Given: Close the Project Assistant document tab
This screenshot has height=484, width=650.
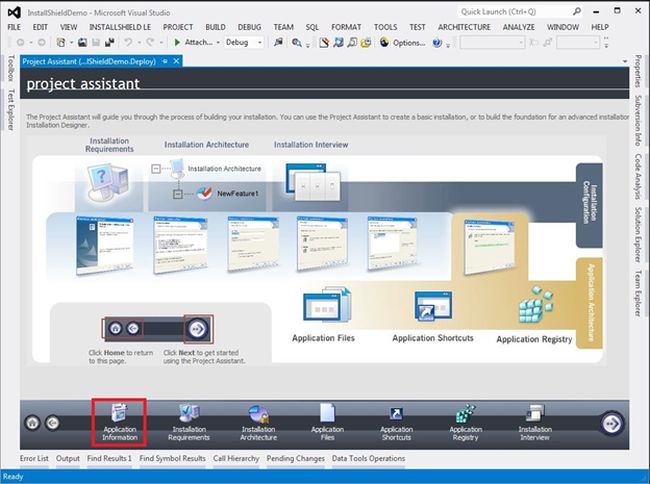Looking at the screenshot, I should pyautogui.click(x=176, y=61).
